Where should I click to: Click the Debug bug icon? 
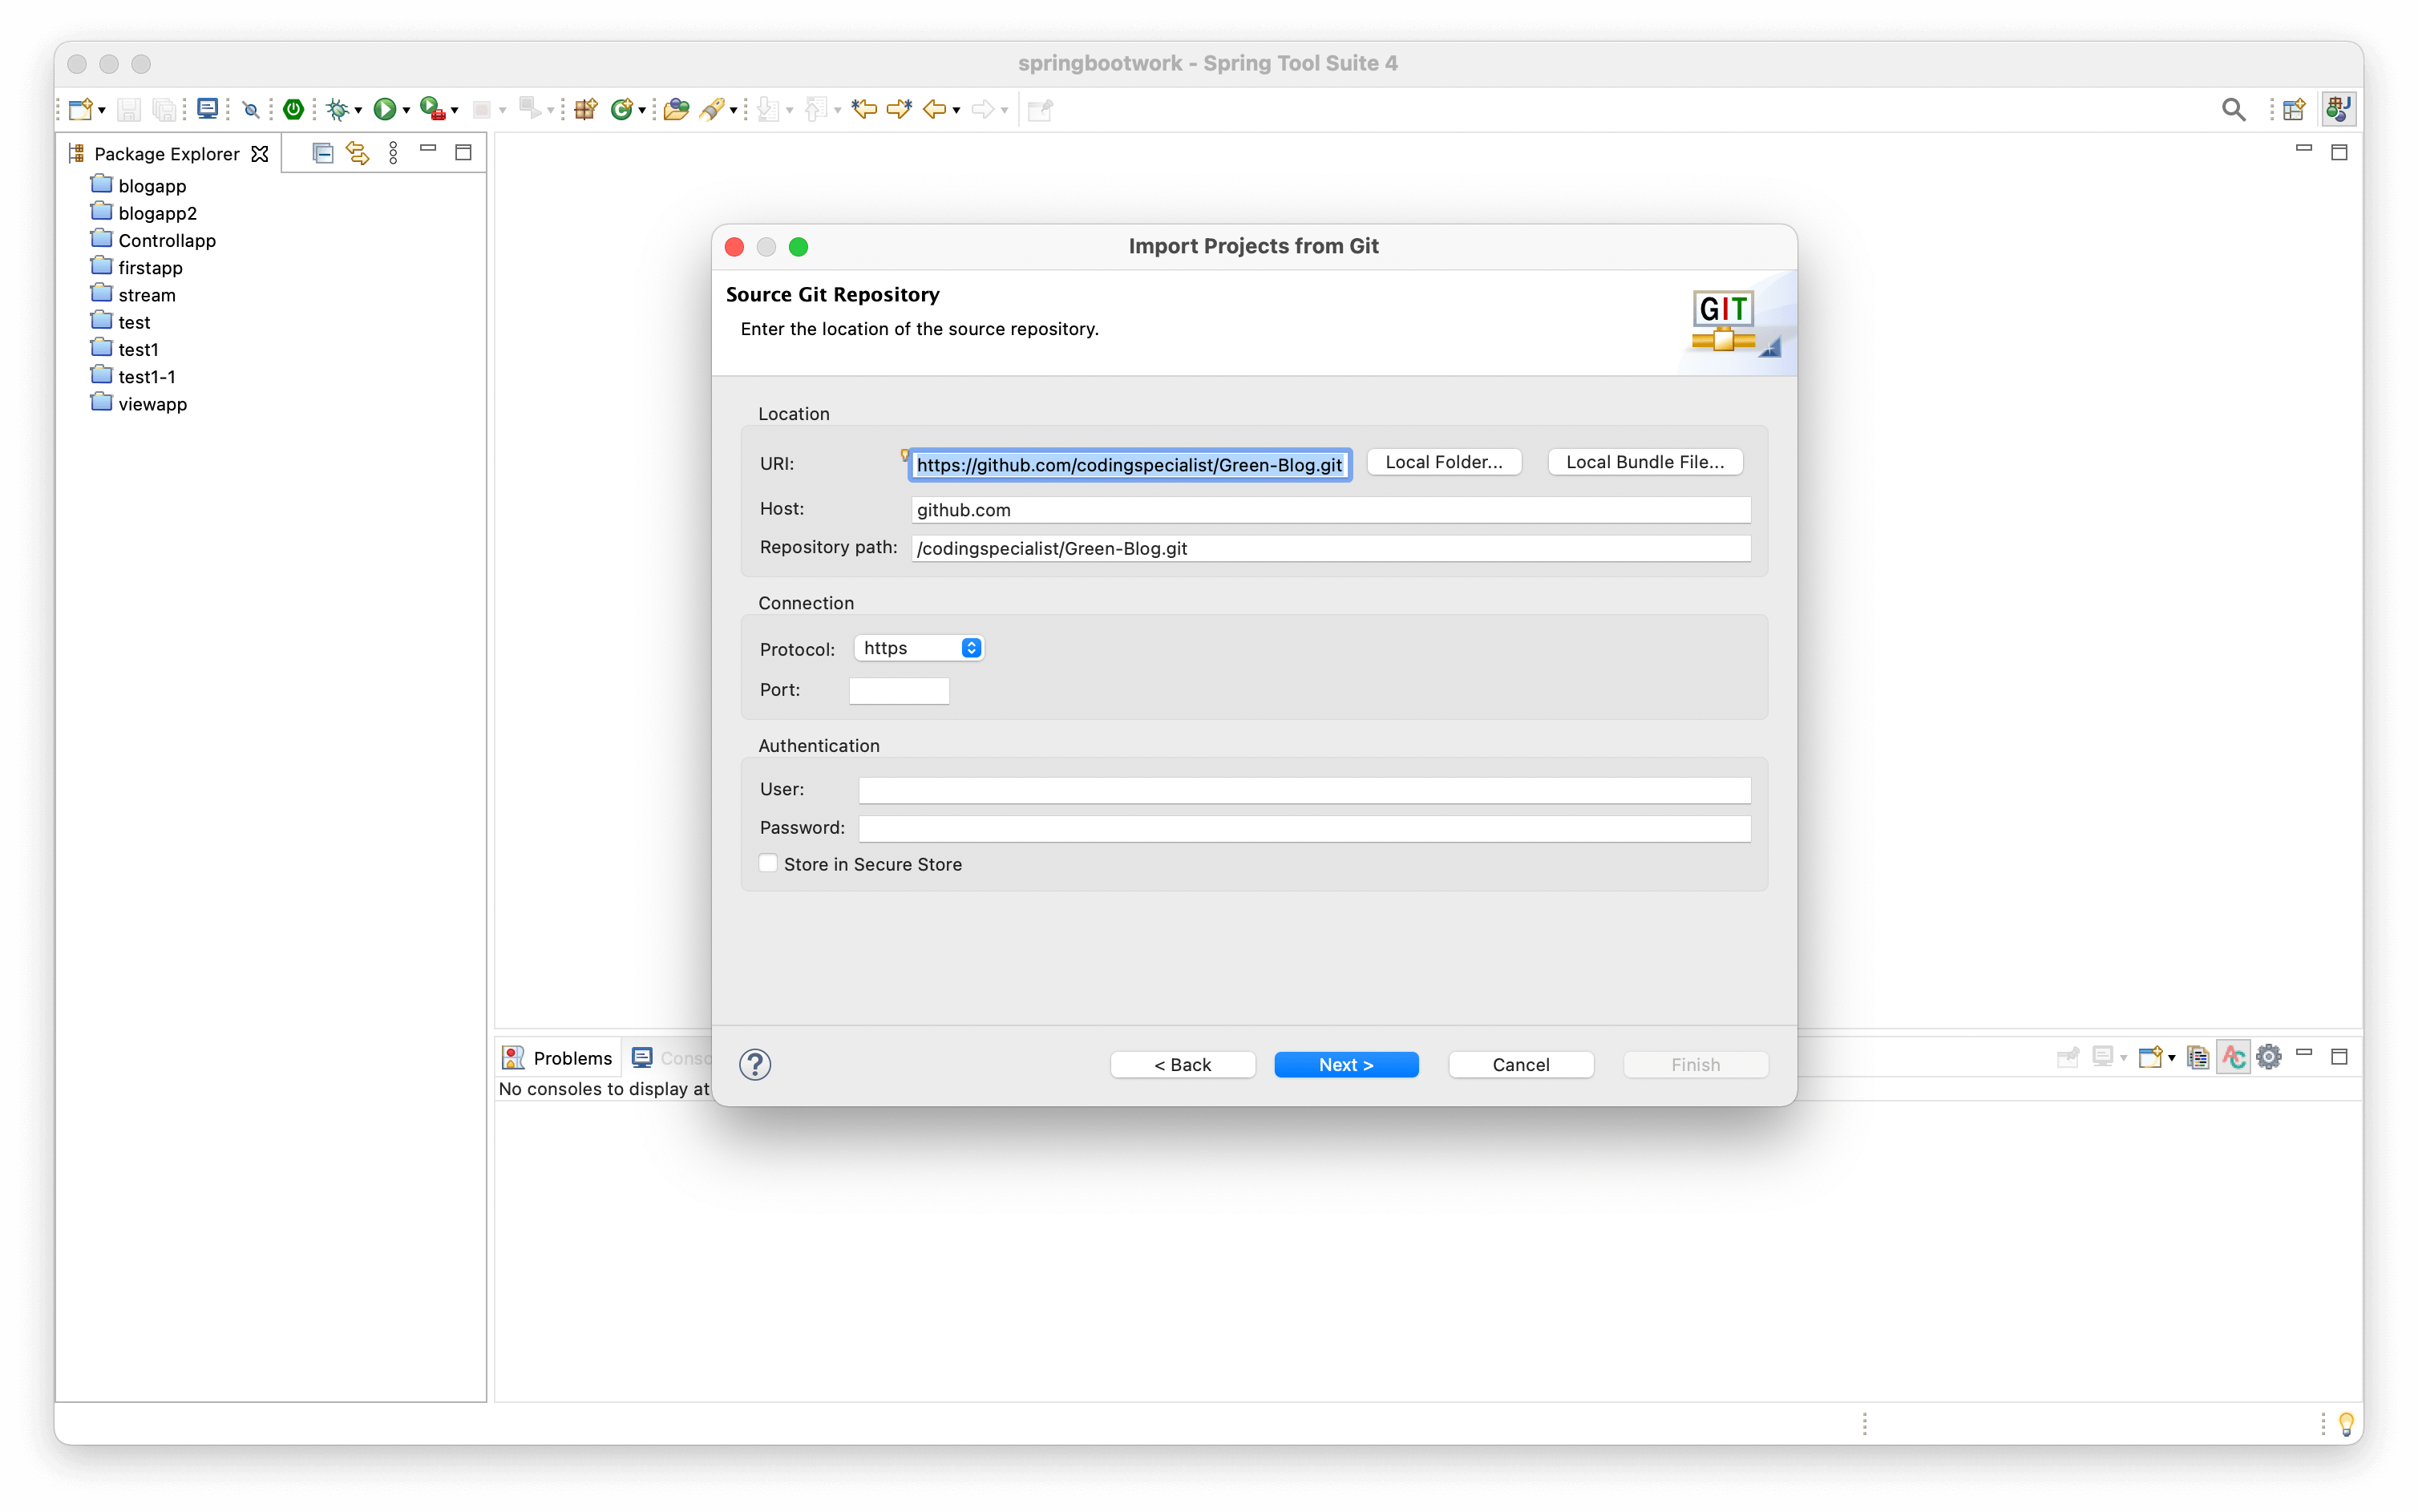(x=338, y=109)
